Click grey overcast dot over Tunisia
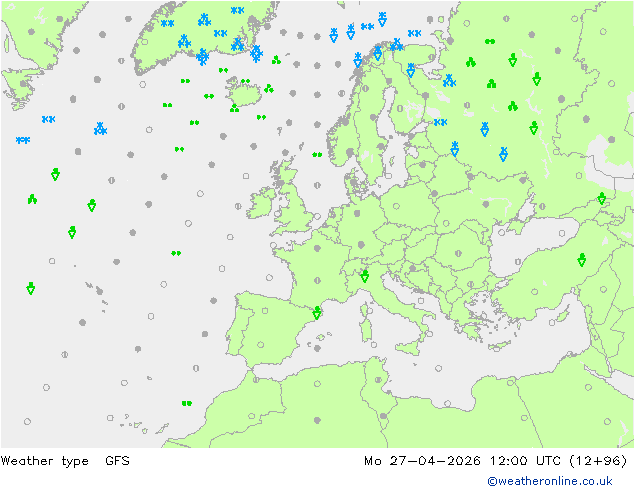 (383, 416)
